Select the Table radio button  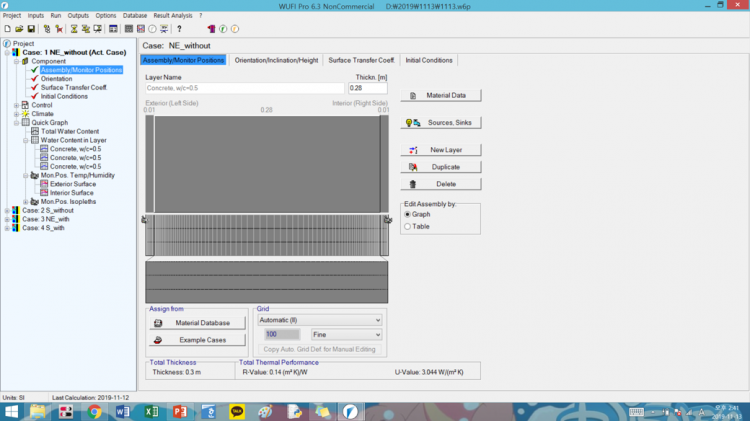click(407, 227)
